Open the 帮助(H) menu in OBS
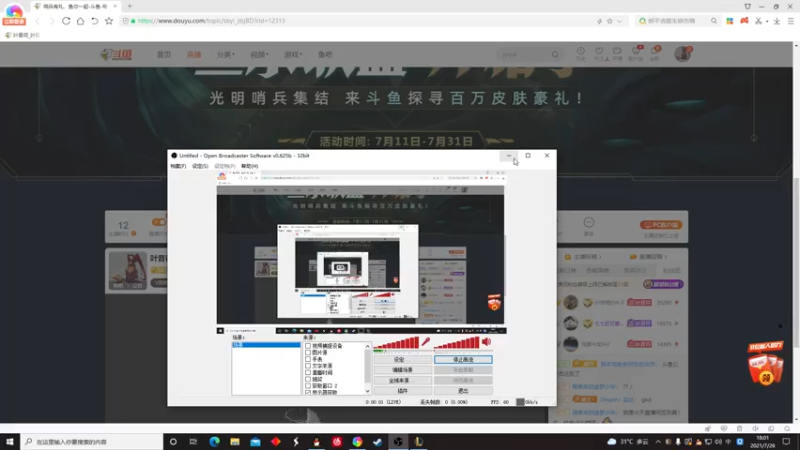This screenshot has width=800, height=450. 249,166
